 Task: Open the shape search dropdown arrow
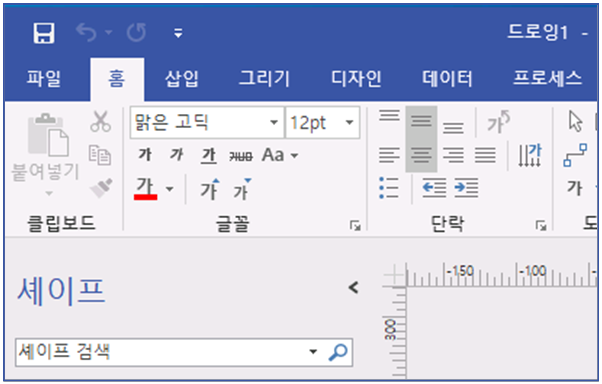click(313, 351)
